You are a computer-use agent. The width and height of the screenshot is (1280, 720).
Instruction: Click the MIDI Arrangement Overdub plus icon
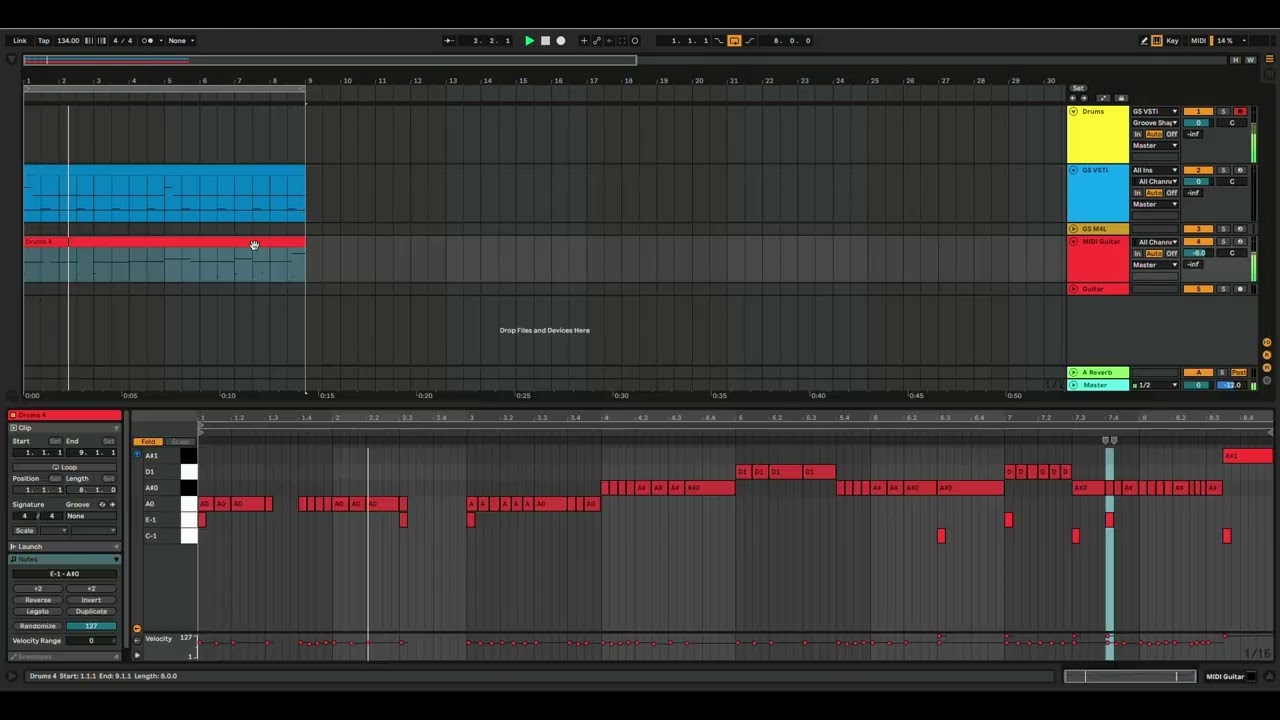(x=584, y=41)
